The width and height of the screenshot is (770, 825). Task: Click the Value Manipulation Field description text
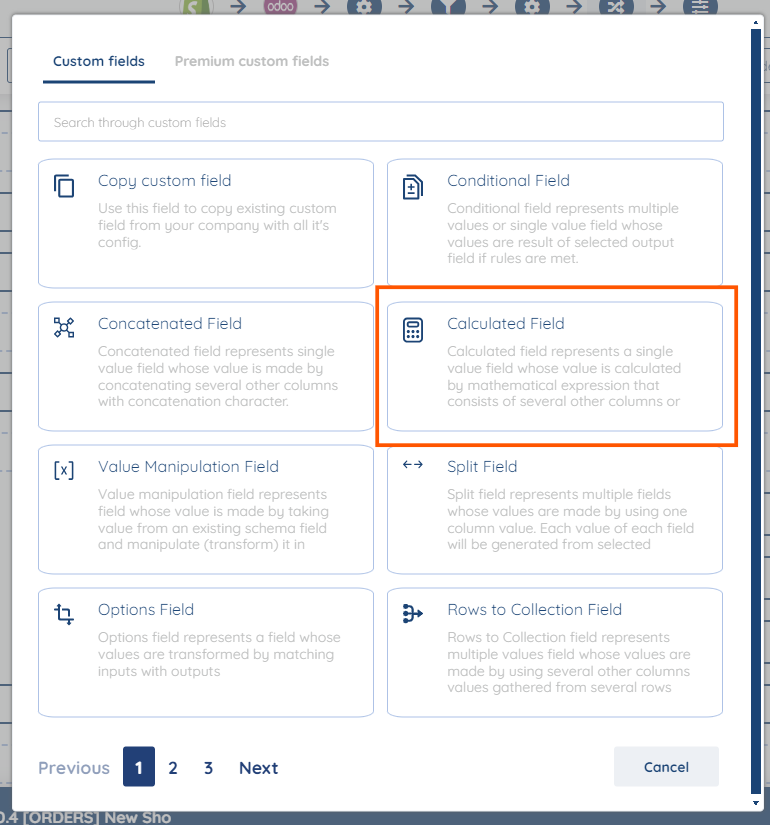[x=213, y=519]
